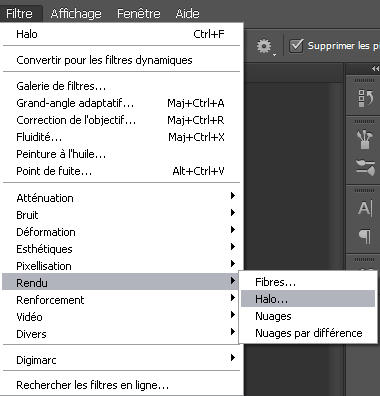
Task: Open Point de fuite filter
Action: tap(121, 171)
